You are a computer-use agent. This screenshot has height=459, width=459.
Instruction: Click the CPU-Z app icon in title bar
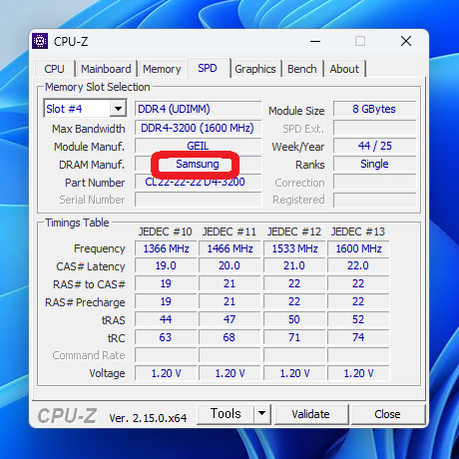(x=40, y=41)
